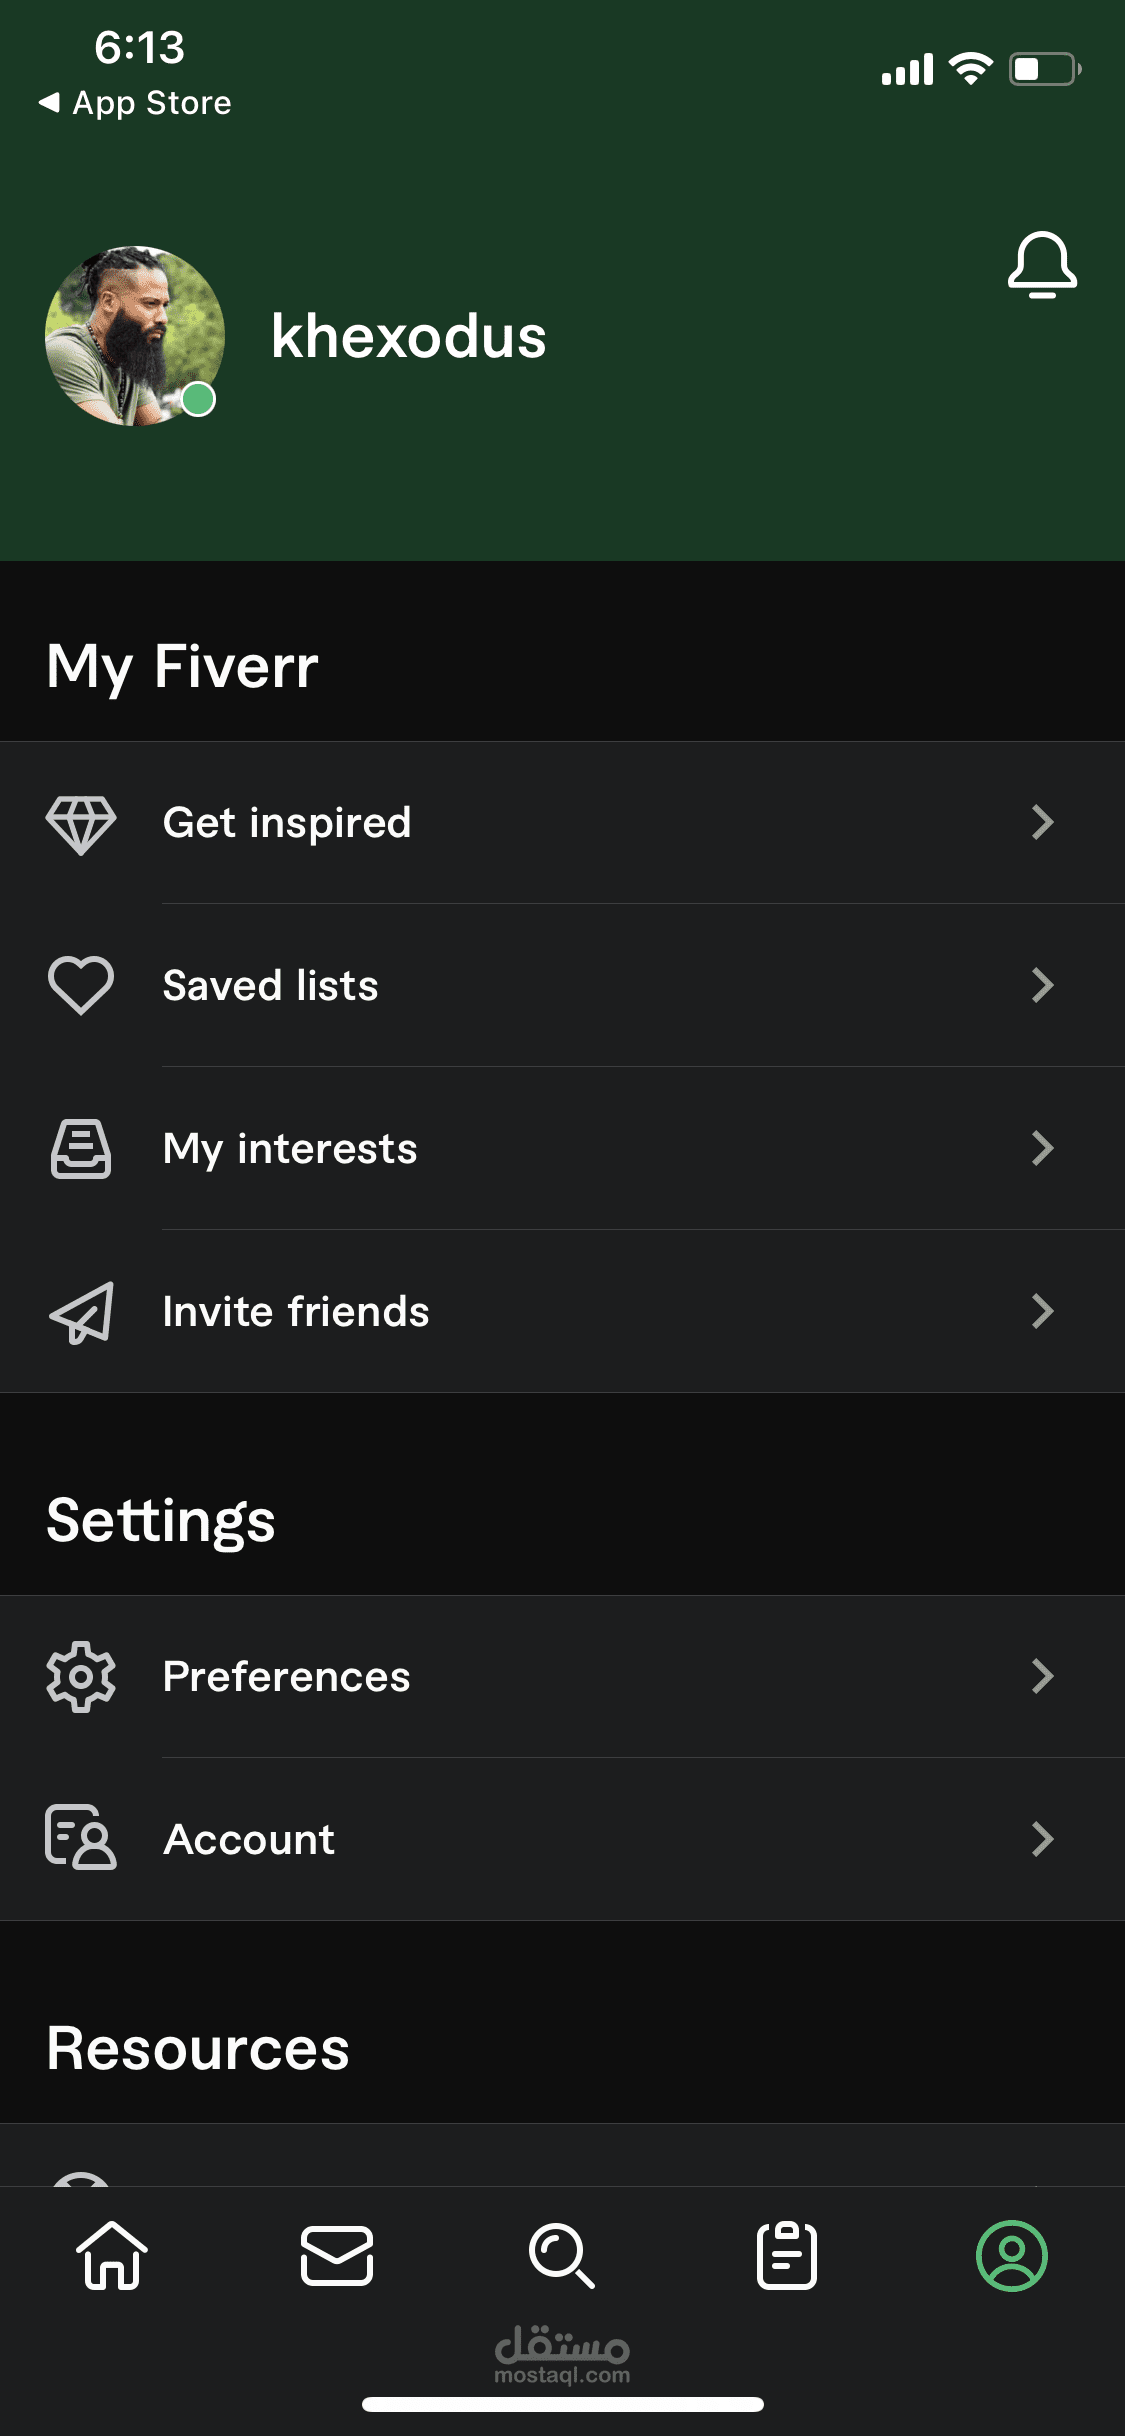1125x2436 pixels.
Task: Open the Inbox envelope tab
Action: click(337, 2256)
